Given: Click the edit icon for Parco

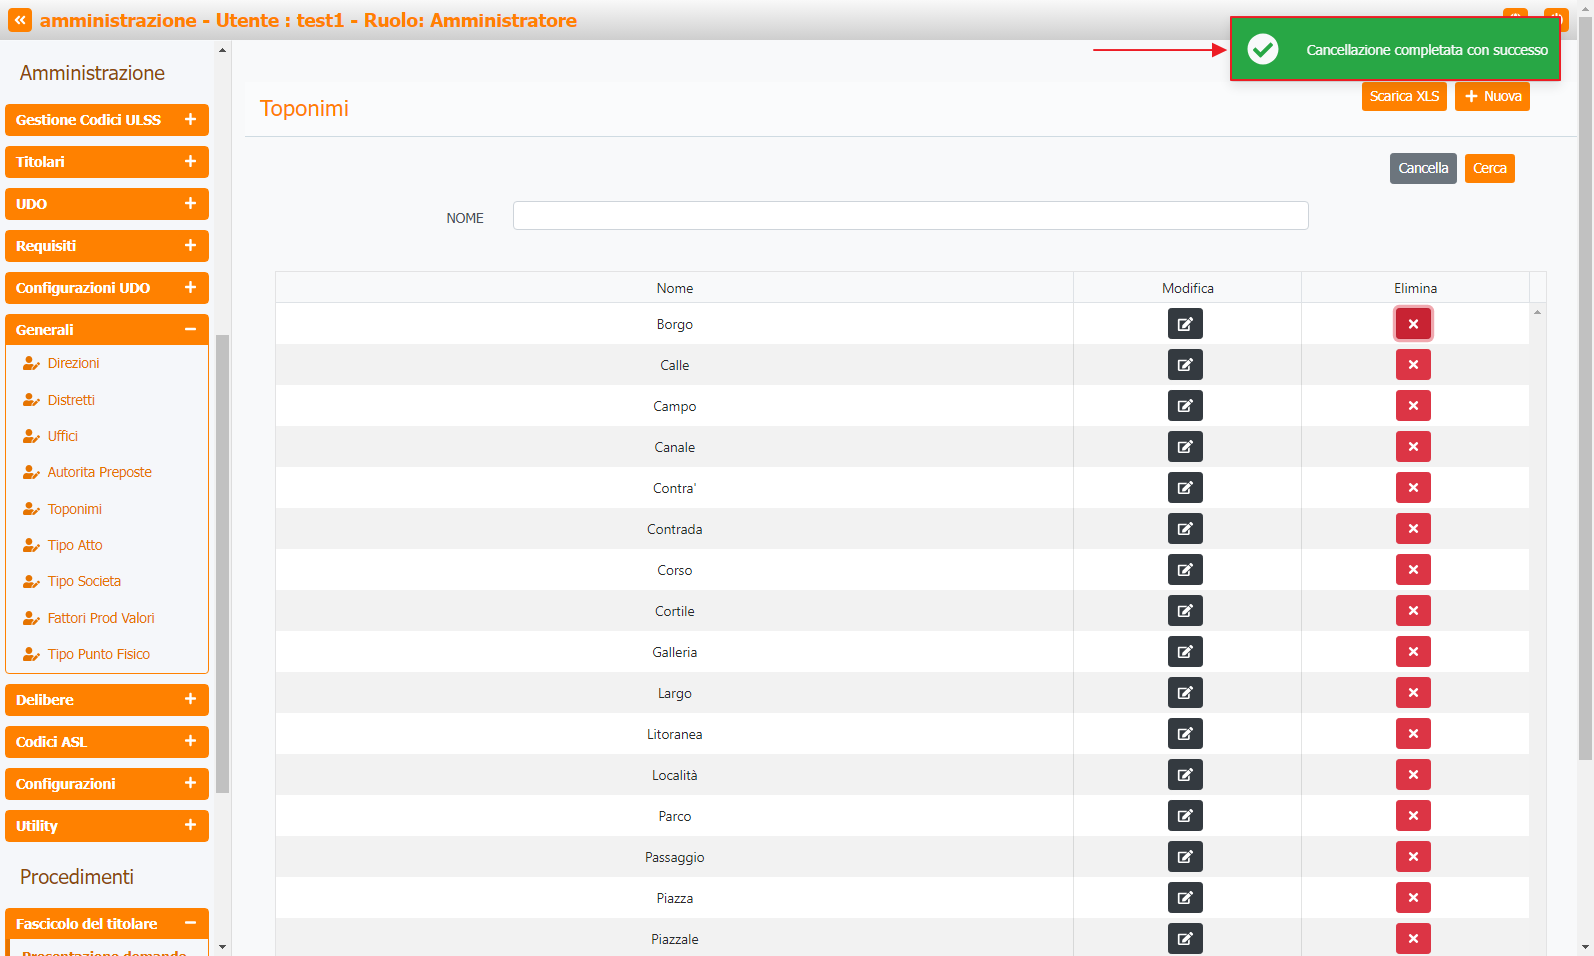Looking at the screenshot, I should point(1185,816).
